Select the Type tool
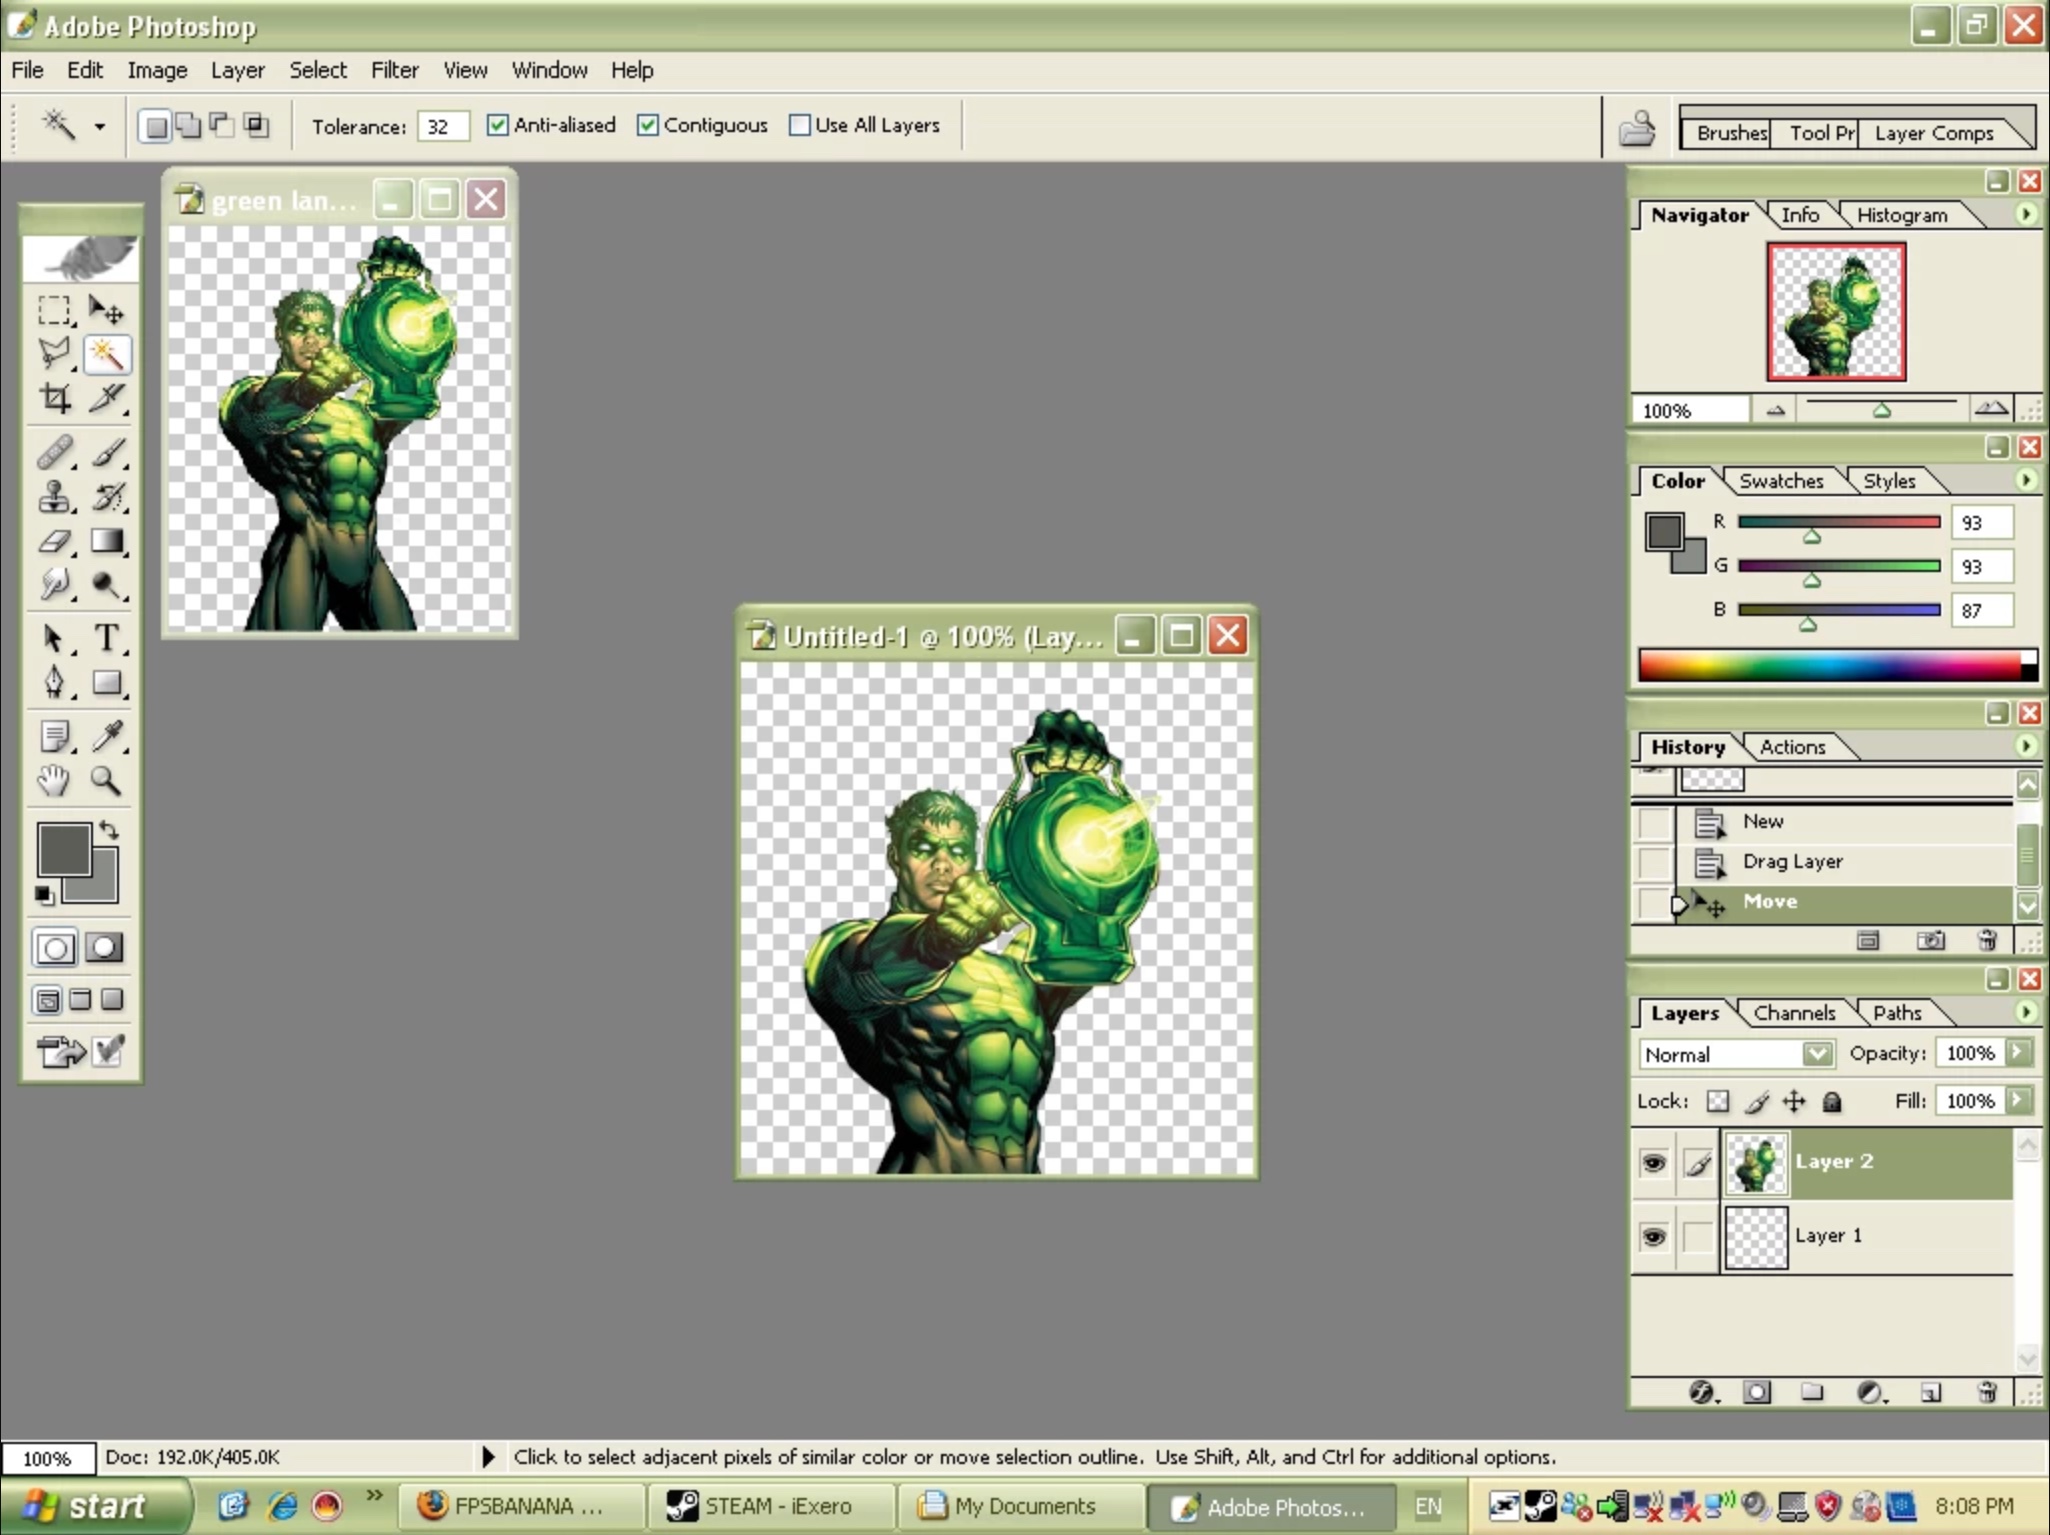The width and height of the screenshot is (2050, 1535). point(106,637)
